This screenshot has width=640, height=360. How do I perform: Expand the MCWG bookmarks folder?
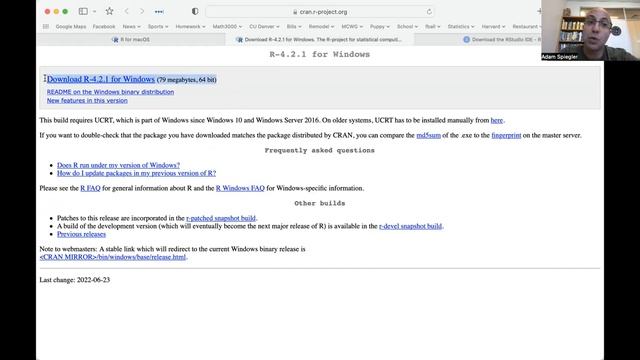coord(352,27)
